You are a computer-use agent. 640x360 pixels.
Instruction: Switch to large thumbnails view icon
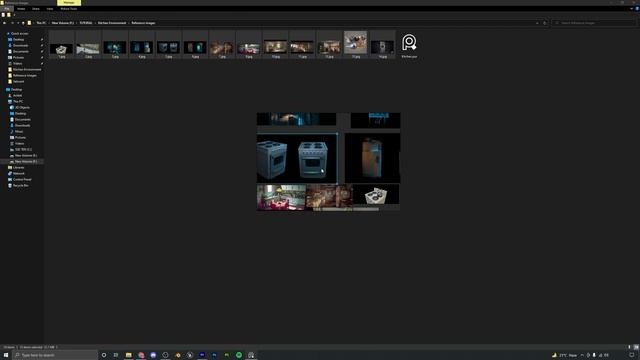[x=636, y=347]
